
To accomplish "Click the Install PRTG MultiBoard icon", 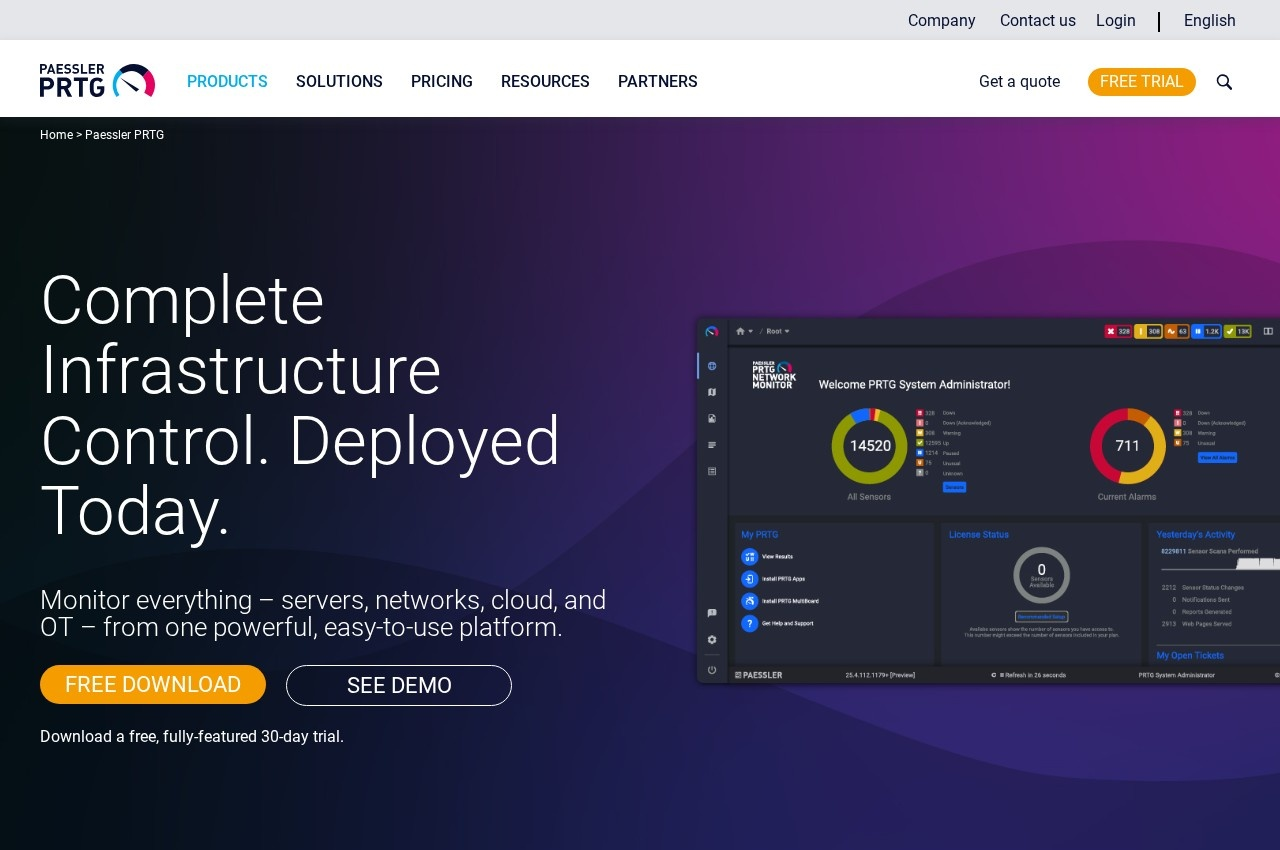I will click(750, 601).
